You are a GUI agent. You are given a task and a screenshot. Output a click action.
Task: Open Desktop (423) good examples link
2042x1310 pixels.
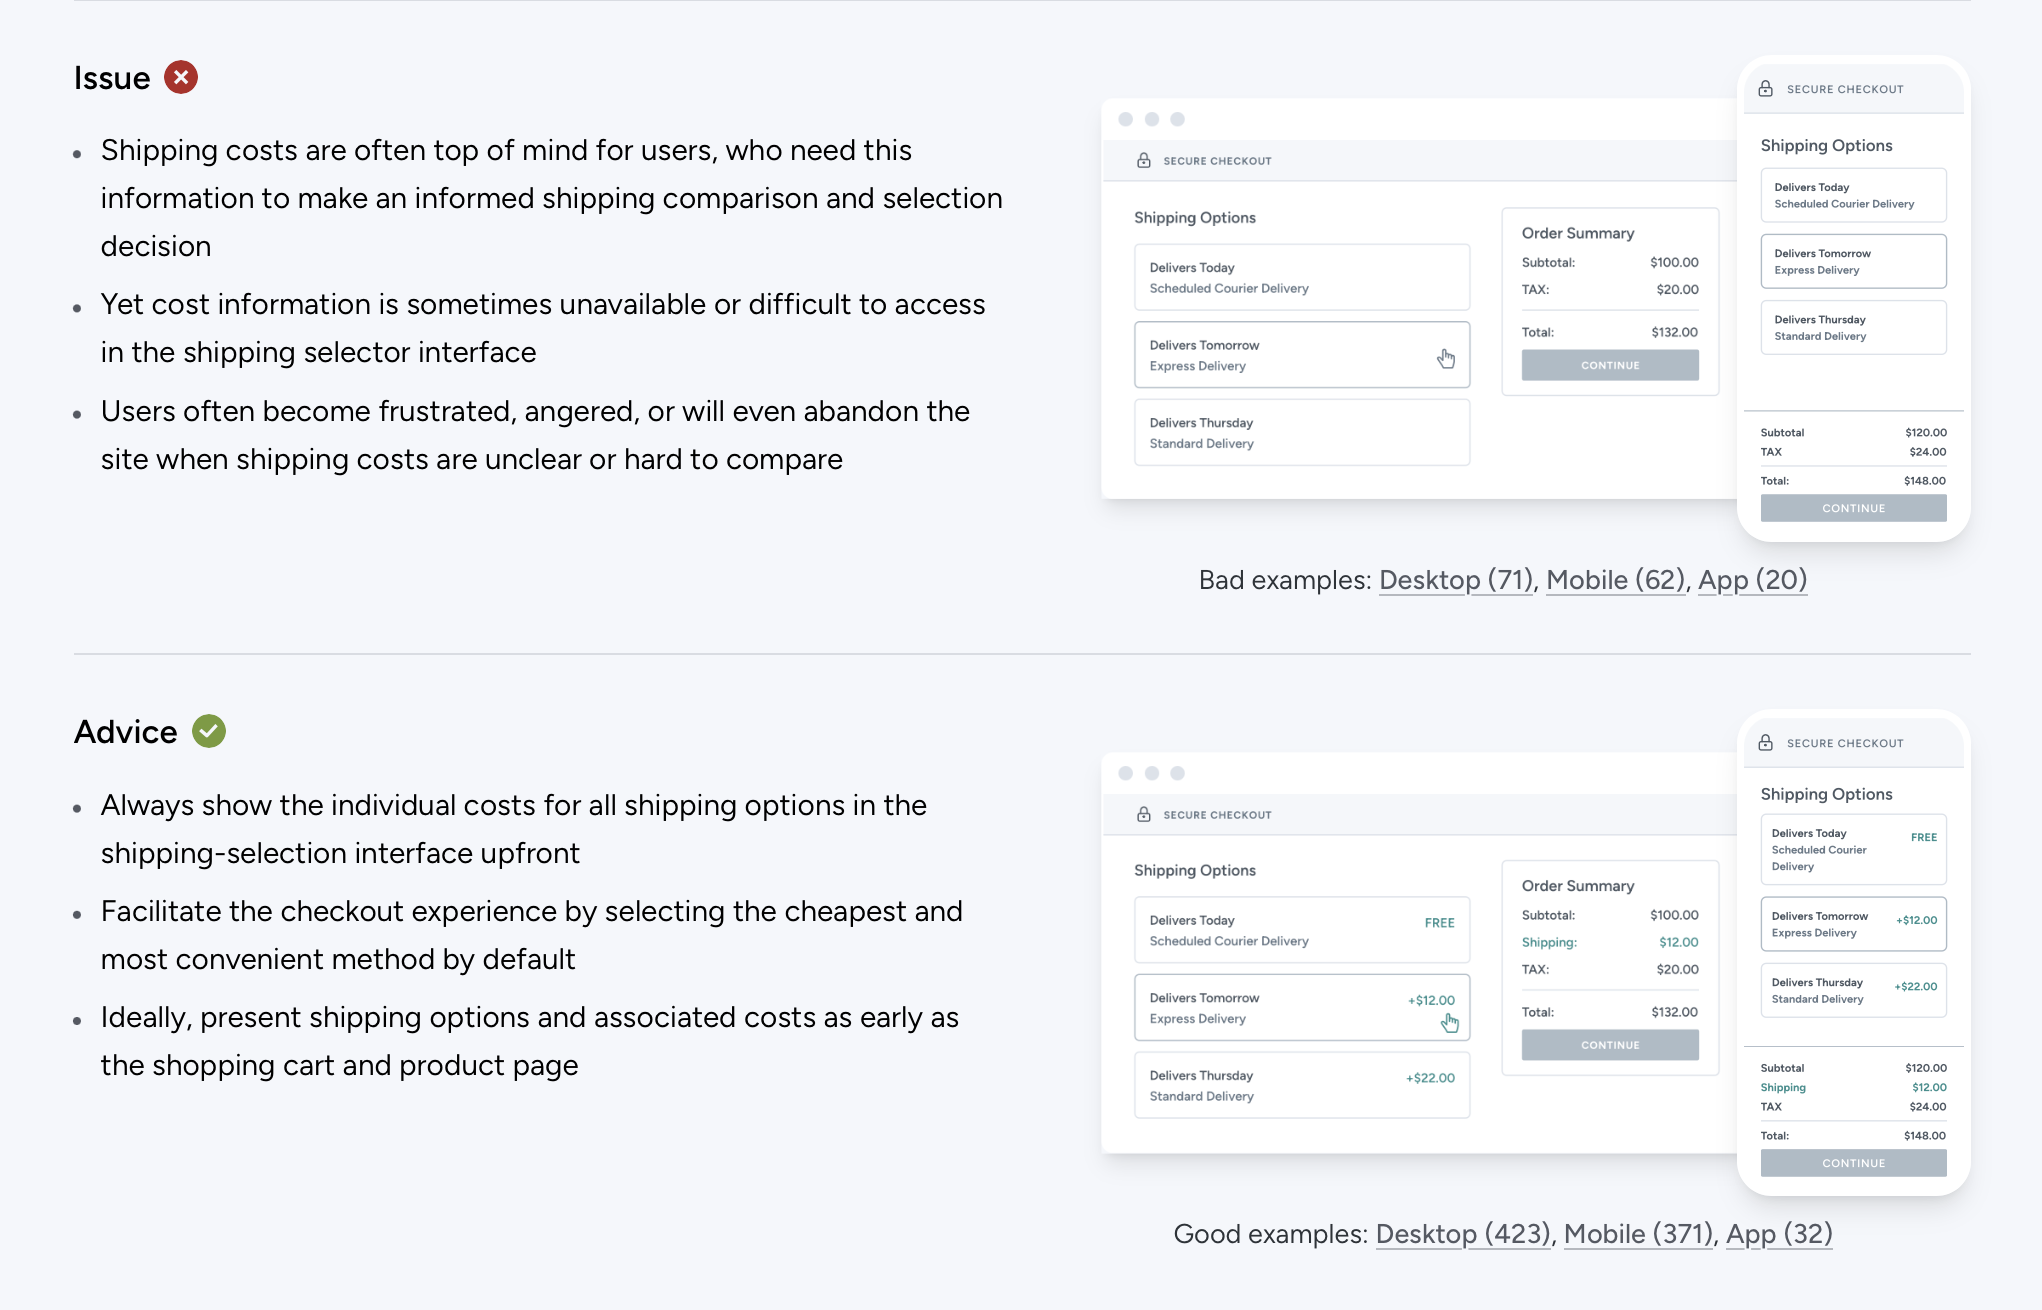coord(1463,1234)
